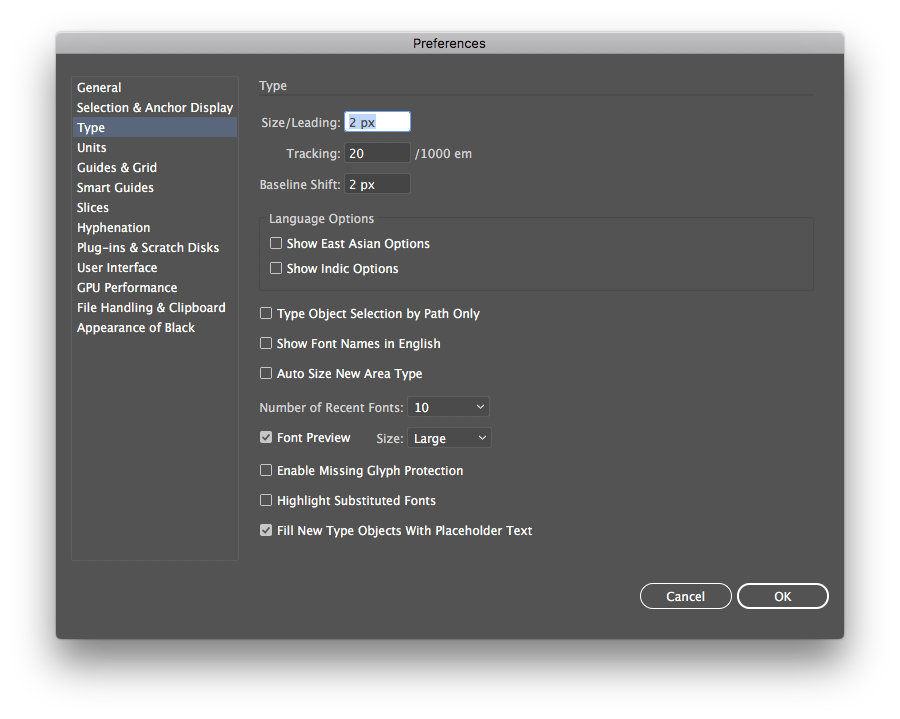Open the Appearance of Black category
Viewport: 900px width, 719px height.
pos(136,328)
